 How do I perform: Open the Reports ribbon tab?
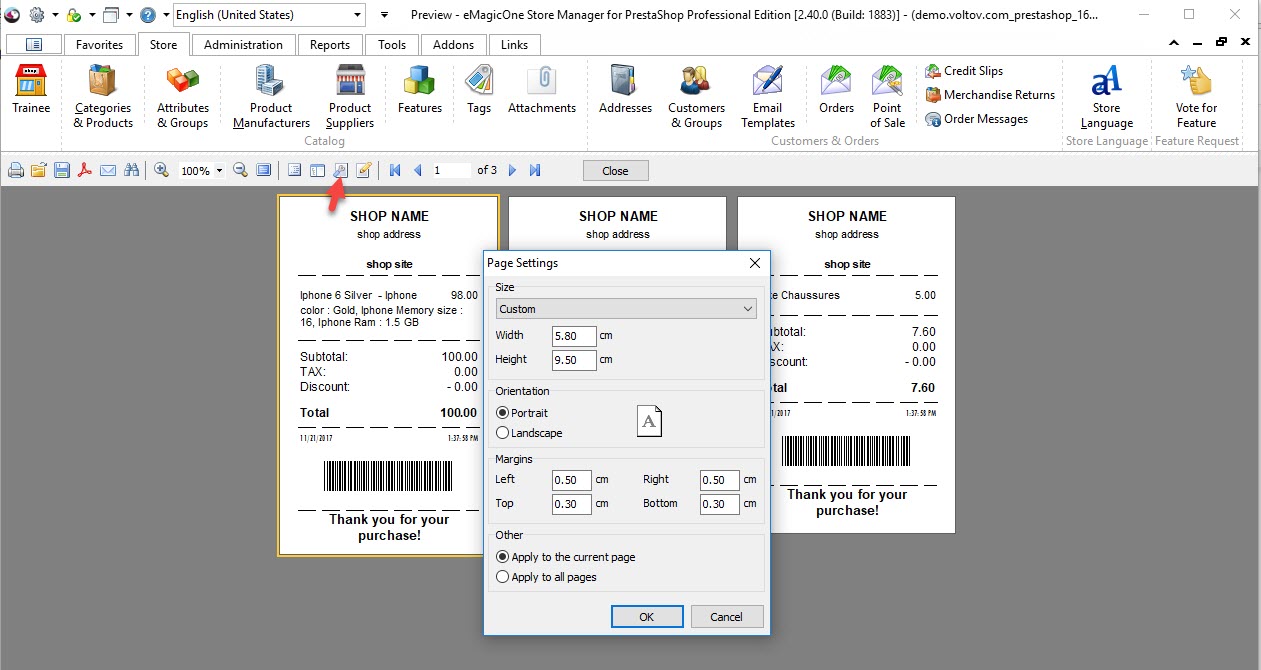(329, 45)
